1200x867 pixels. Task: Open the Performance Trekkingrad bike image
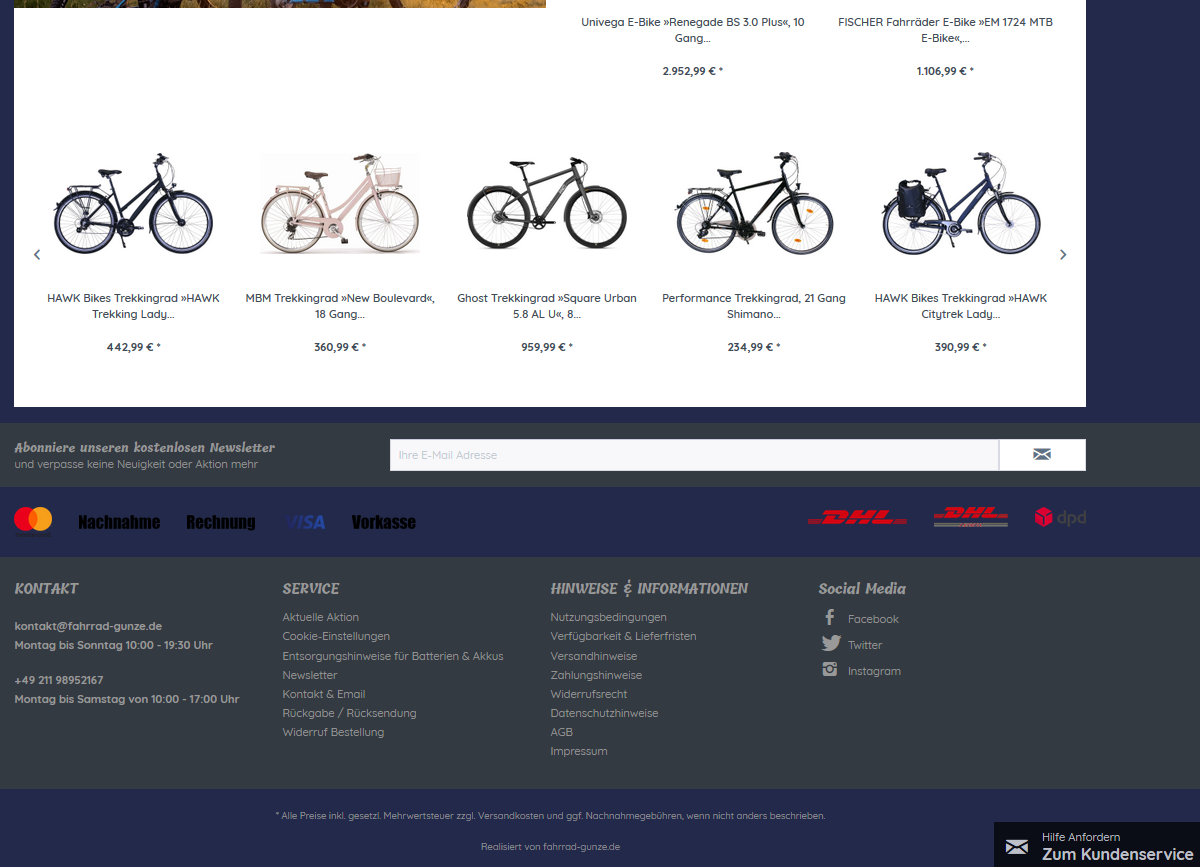(754, 204)
